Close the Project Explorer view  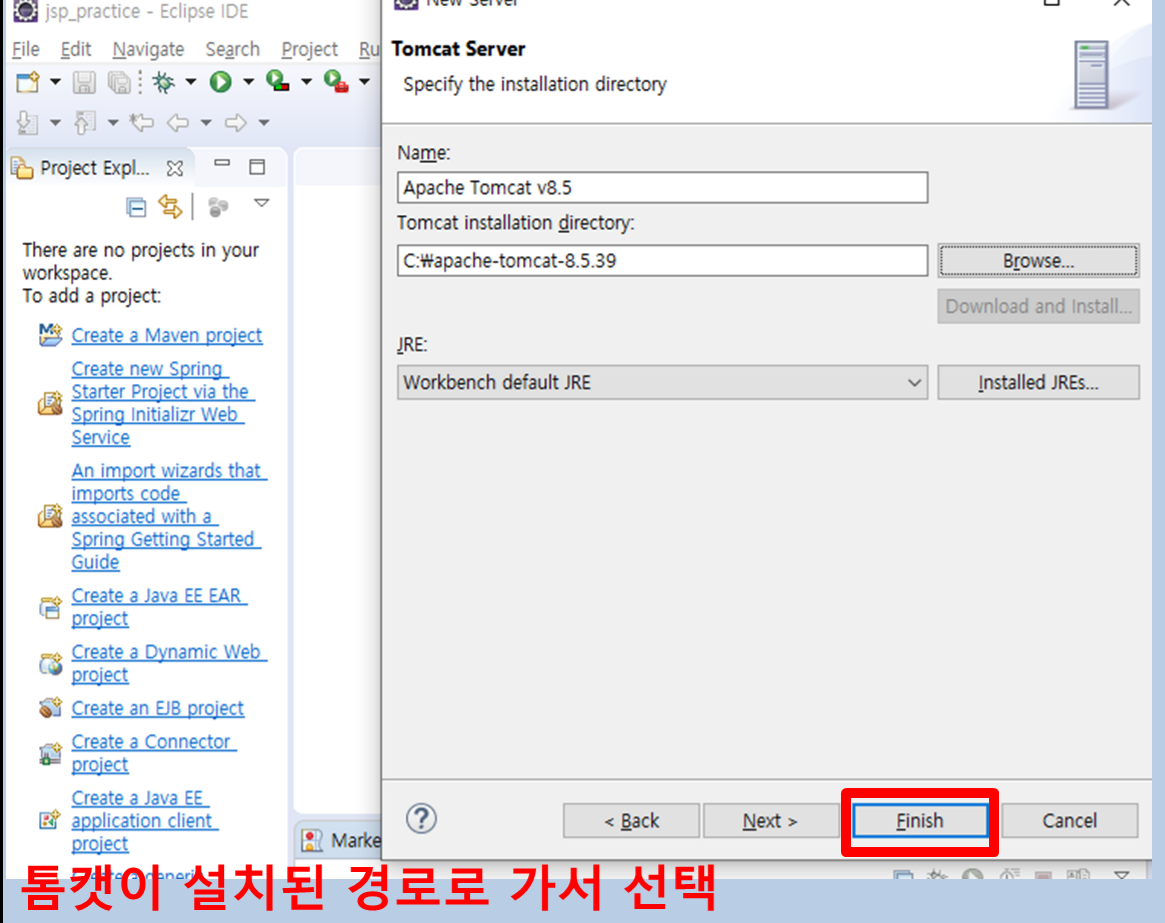(x=175, y=169)
